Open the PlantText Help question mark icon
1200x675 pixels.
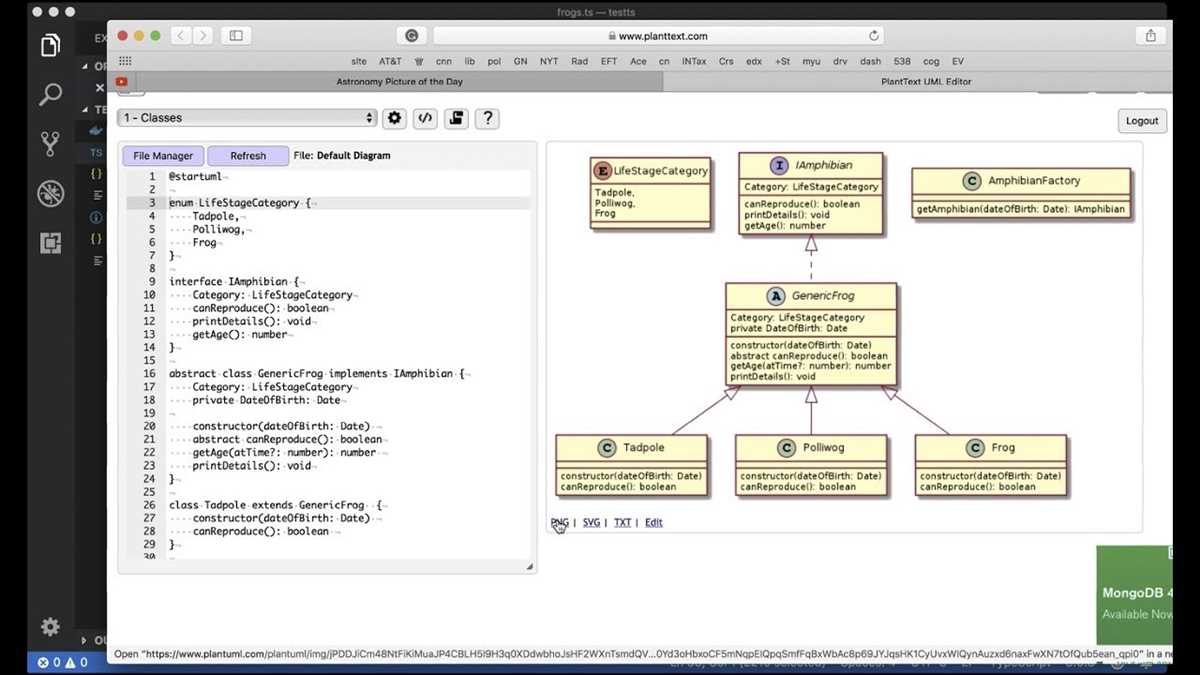(x=487, y=118)
